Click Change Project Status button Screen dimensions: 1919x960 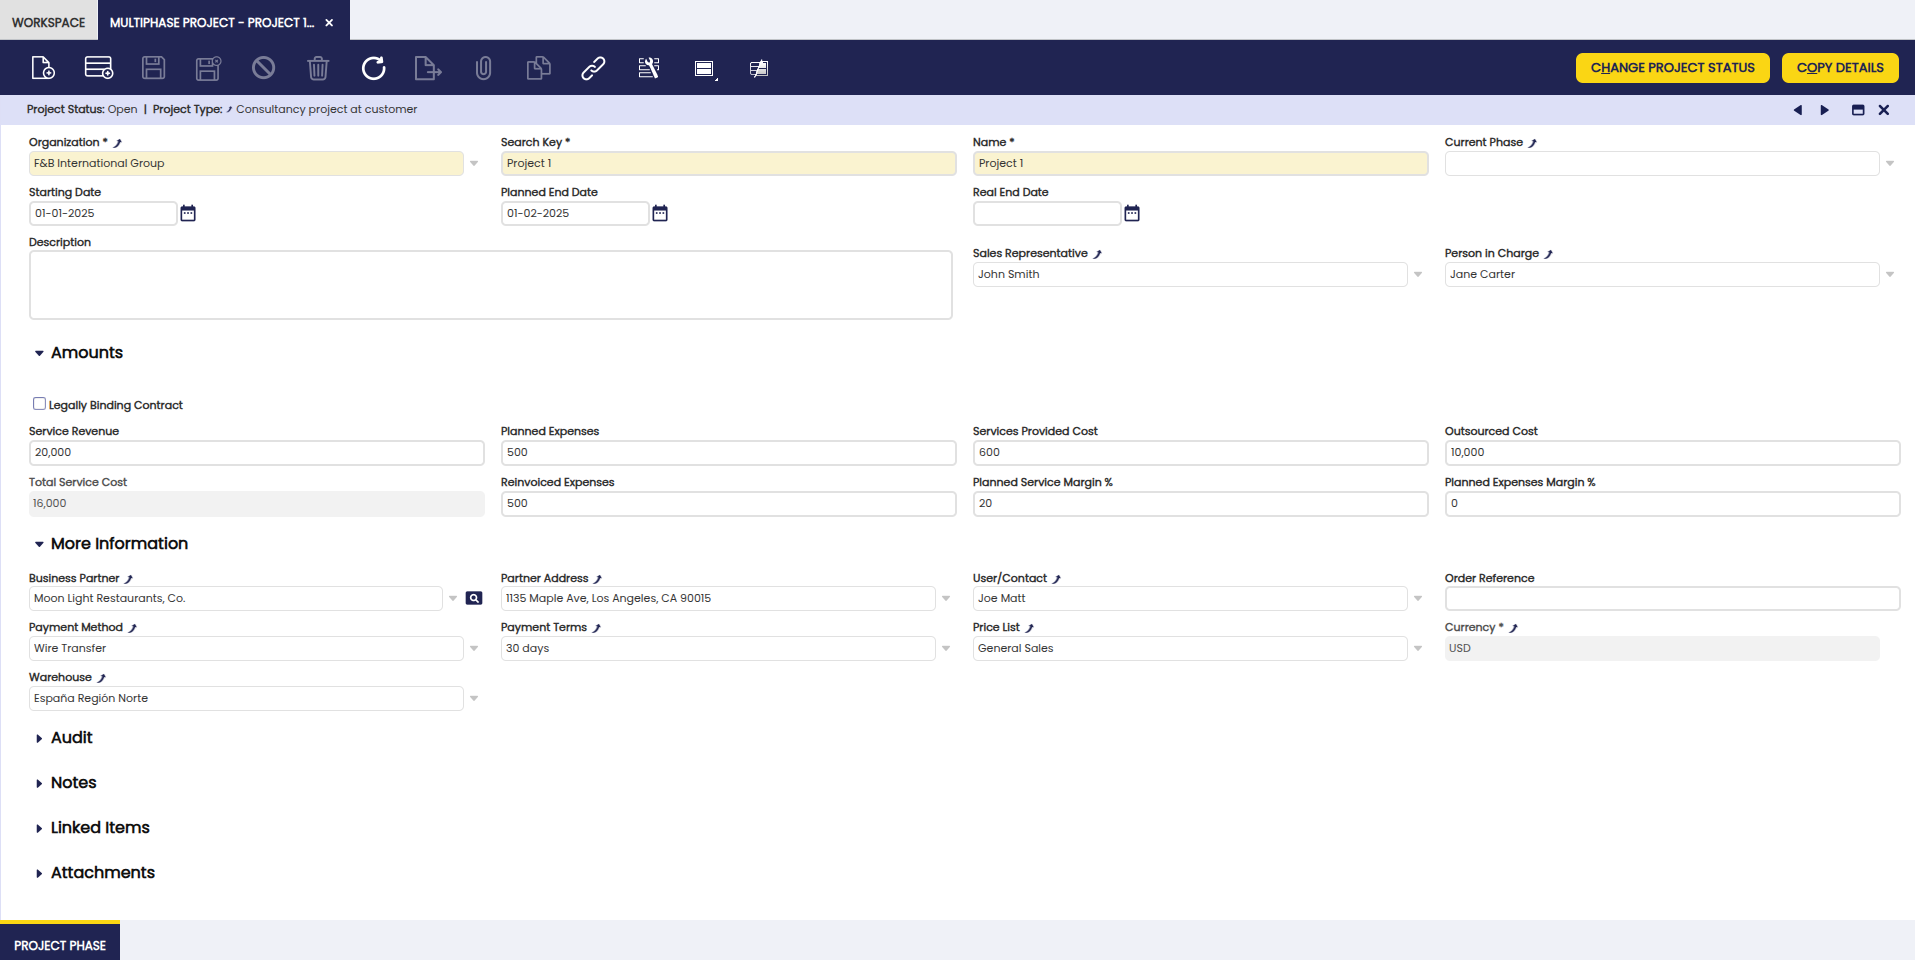pos(1673,68)
